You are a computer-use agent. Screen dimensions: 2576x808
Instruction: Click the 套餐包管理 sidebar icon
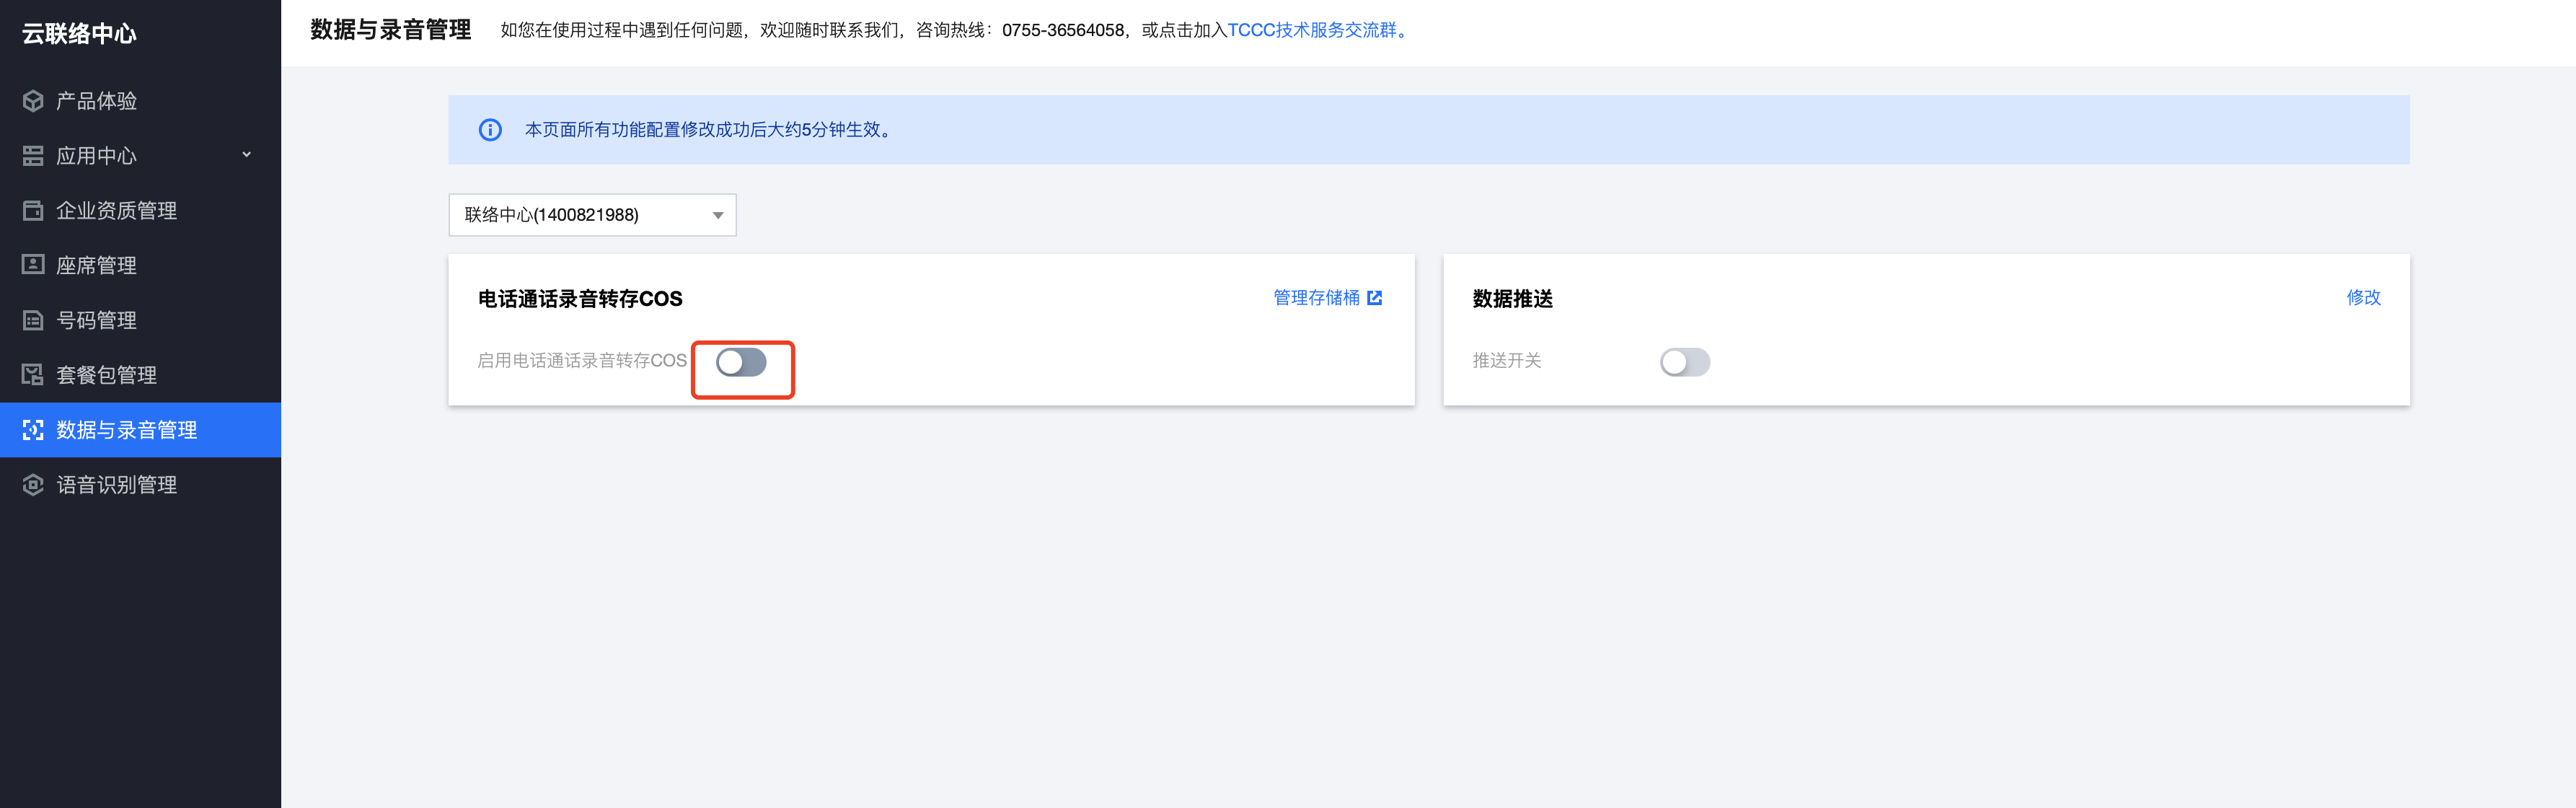coord(33,375)
